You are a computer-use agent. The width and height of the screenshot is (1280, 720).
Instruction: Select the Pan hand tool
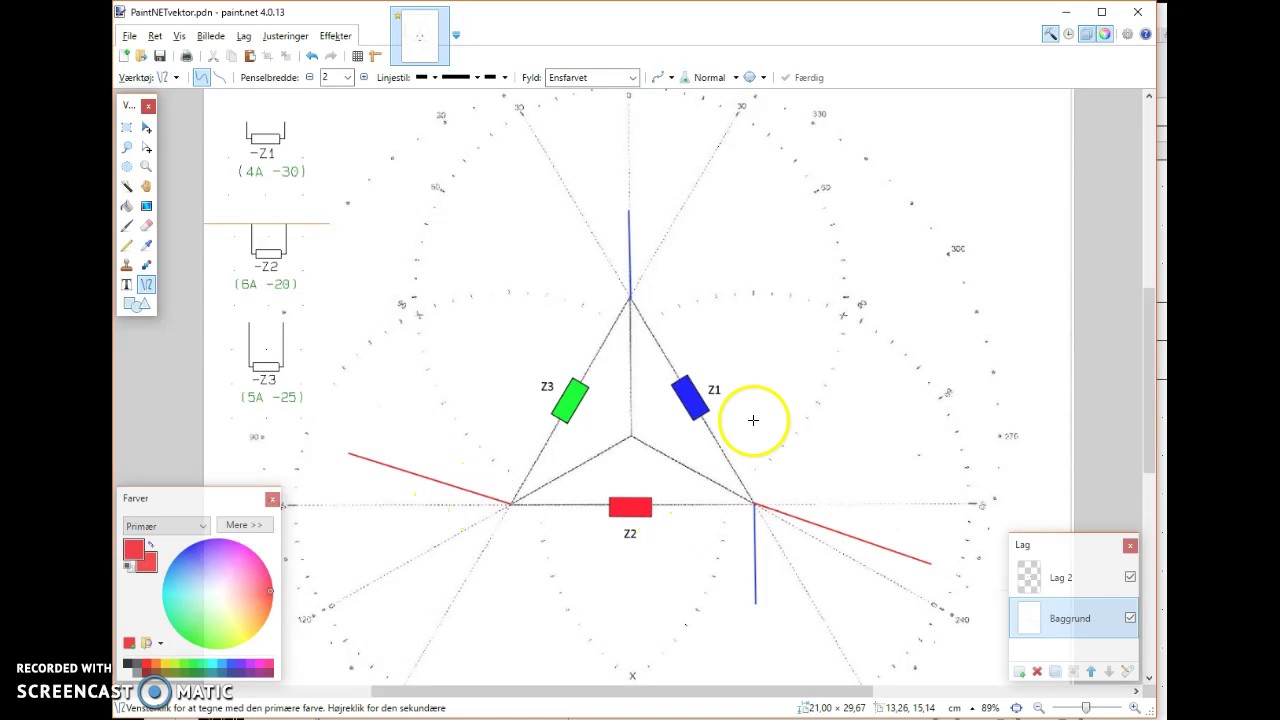click(x=147, y=186)
